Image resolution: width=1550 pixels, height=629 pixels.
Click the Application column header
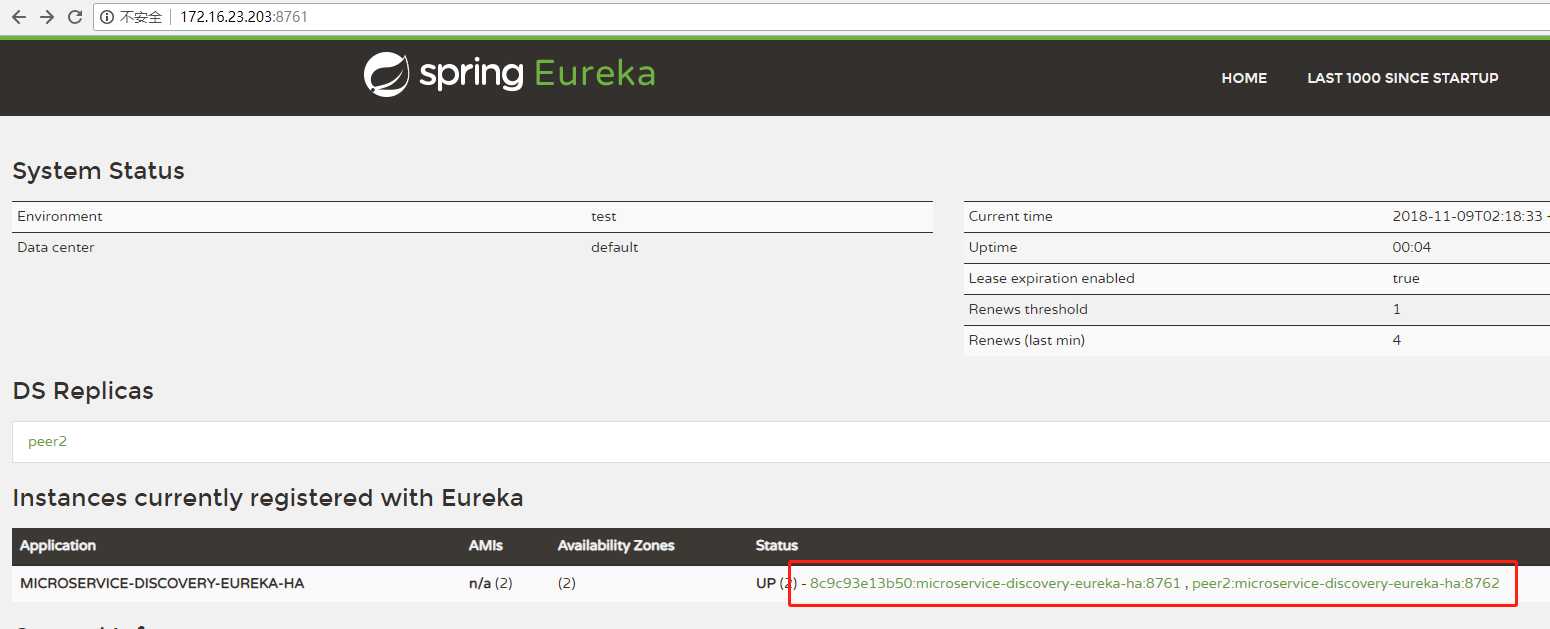(x=58, y=545)
